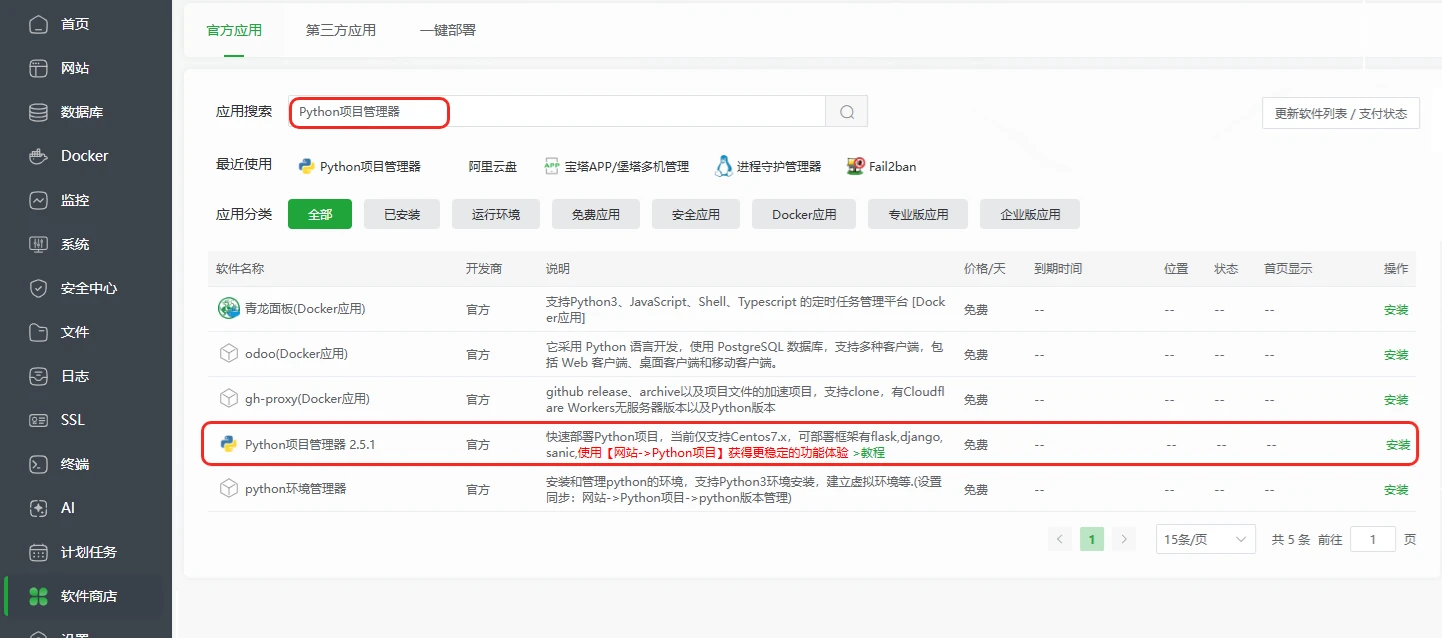Open 阿里云盘 in recently used
Screen dimensions: 1442x638
point(493,167)
